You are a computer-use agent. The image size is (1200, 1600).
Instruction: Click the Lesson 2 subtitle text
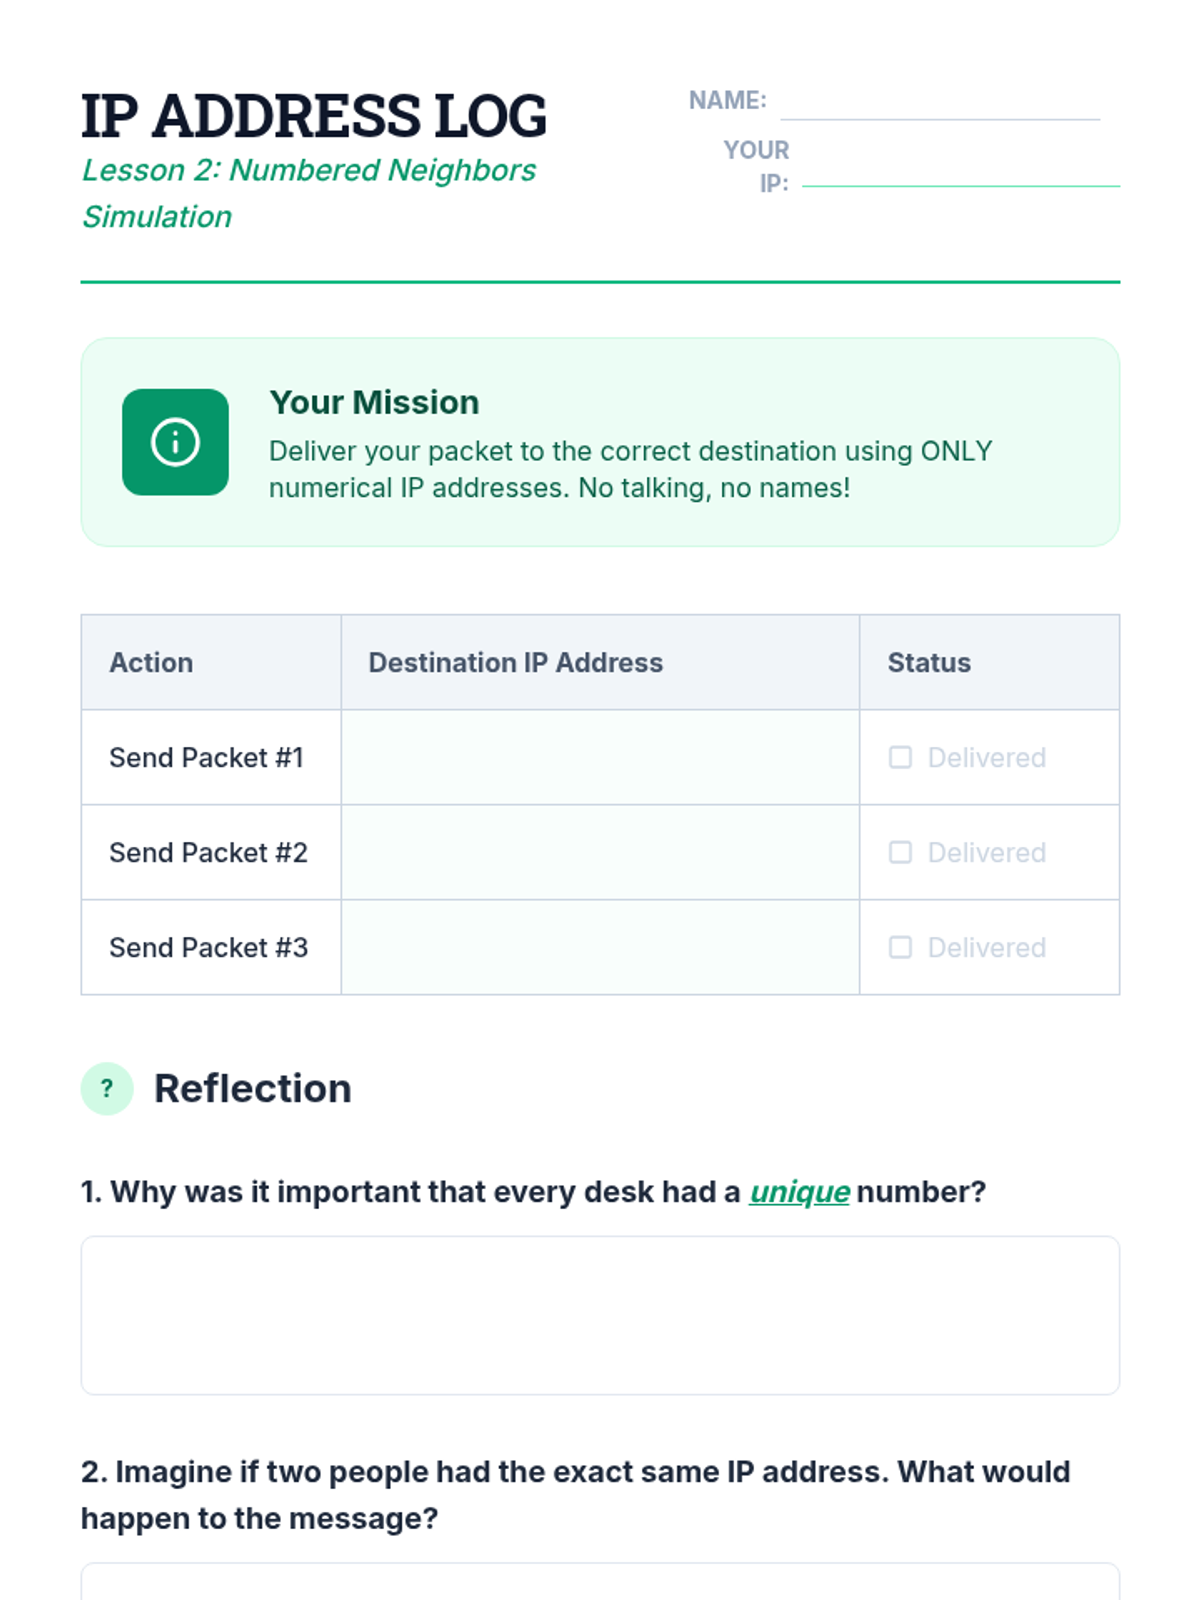click(x=308, y=171)
